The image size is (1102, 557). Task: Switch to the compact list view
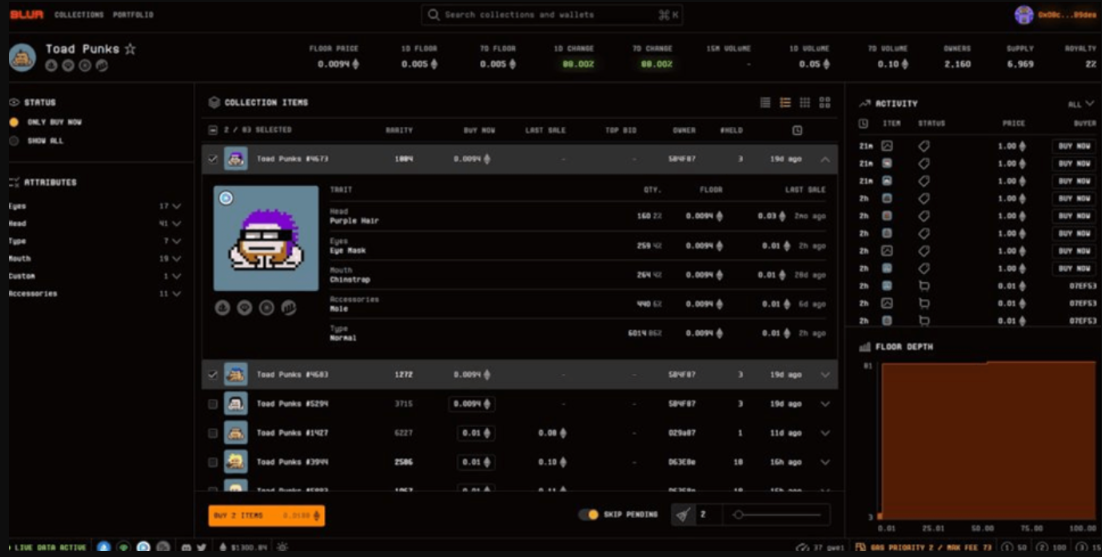[x=765, y=103]
